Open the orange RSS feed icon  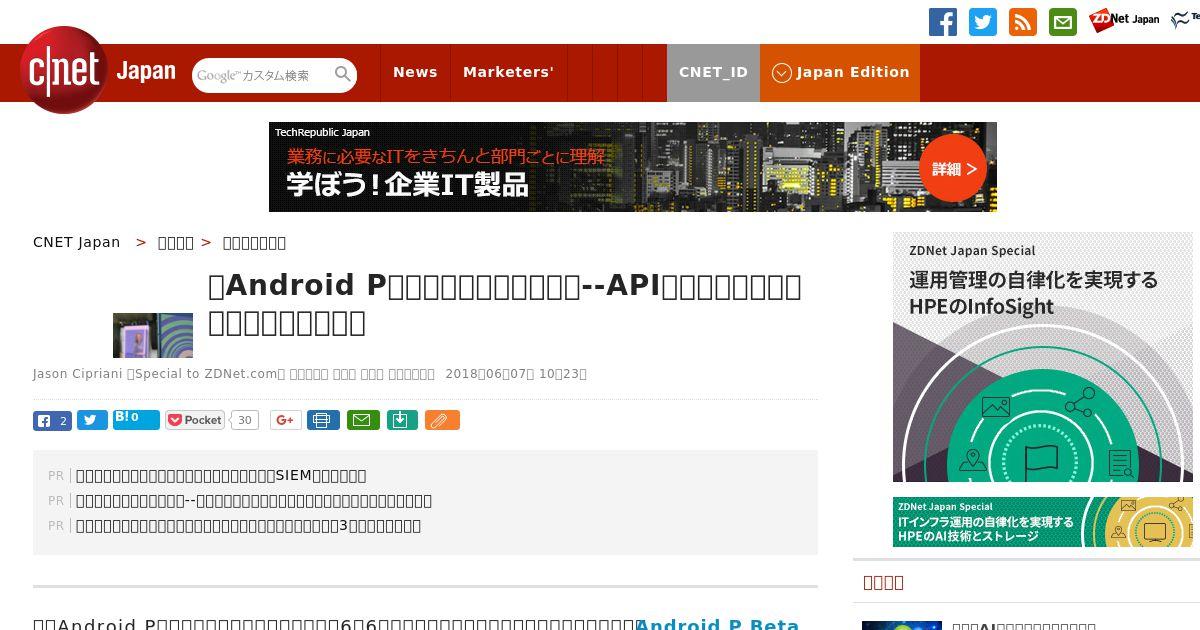pyautogui.click(x=1023, y=22)
